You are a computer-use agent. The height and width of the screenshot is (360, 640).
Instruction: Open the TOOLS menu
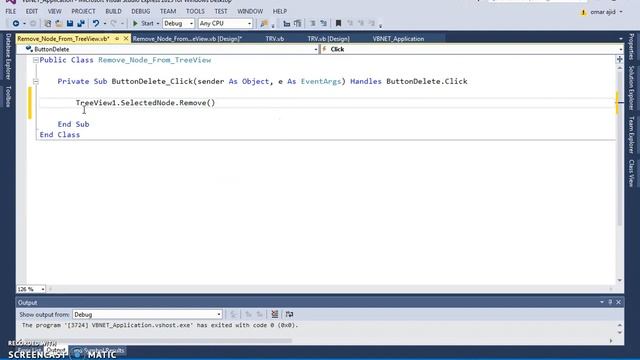pyautogui.click(x=195, y=11)
